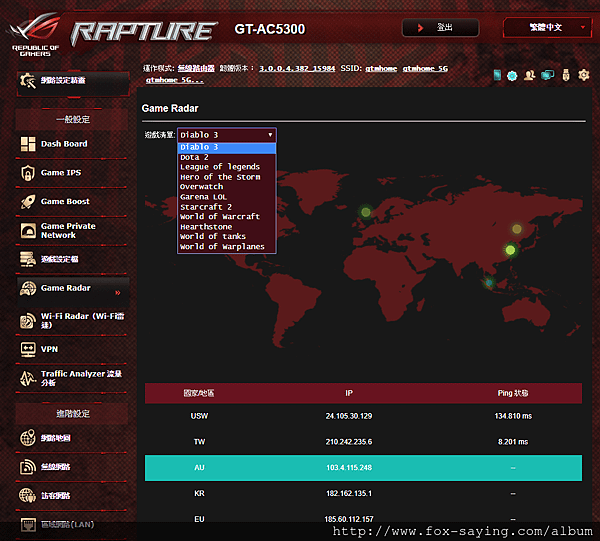
Task: Click the ping value 8.201 ms
Action: (513, 442)
